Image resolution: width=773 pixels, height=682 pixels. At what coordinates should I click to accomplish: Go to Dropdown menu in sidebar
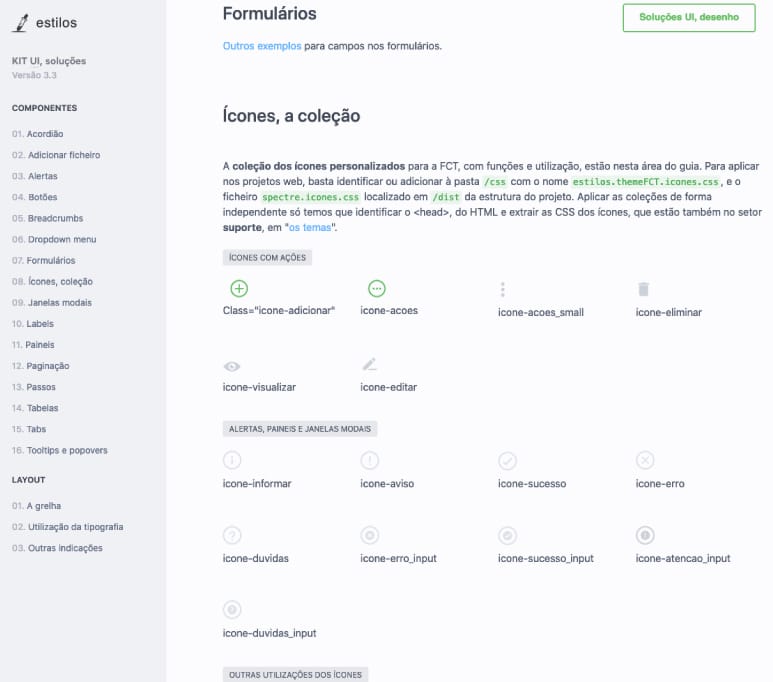[61, 240]
